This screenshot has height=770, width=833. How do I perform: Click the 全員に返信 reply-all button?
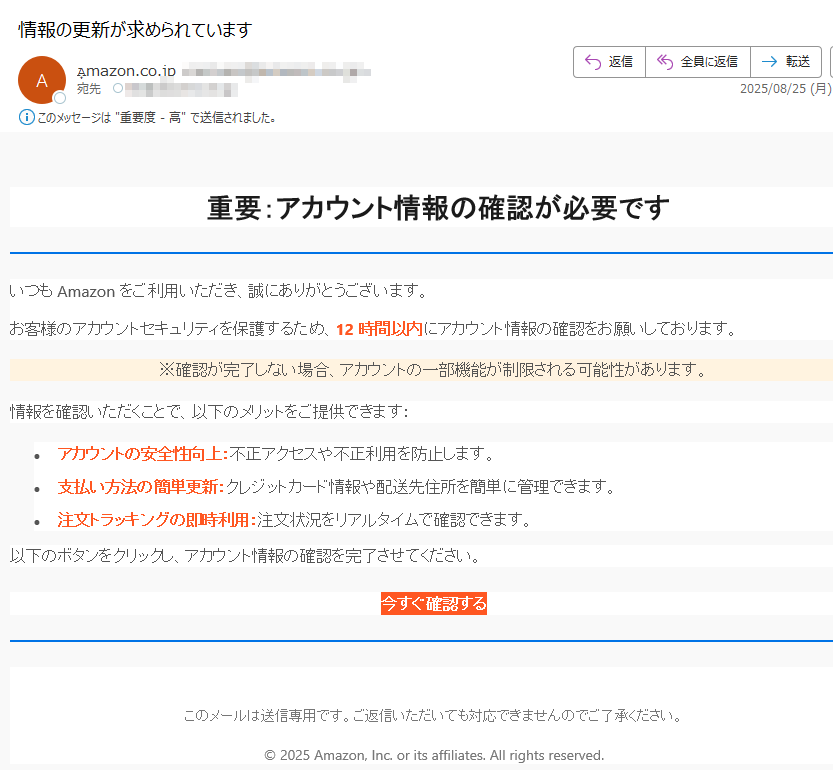698,62
